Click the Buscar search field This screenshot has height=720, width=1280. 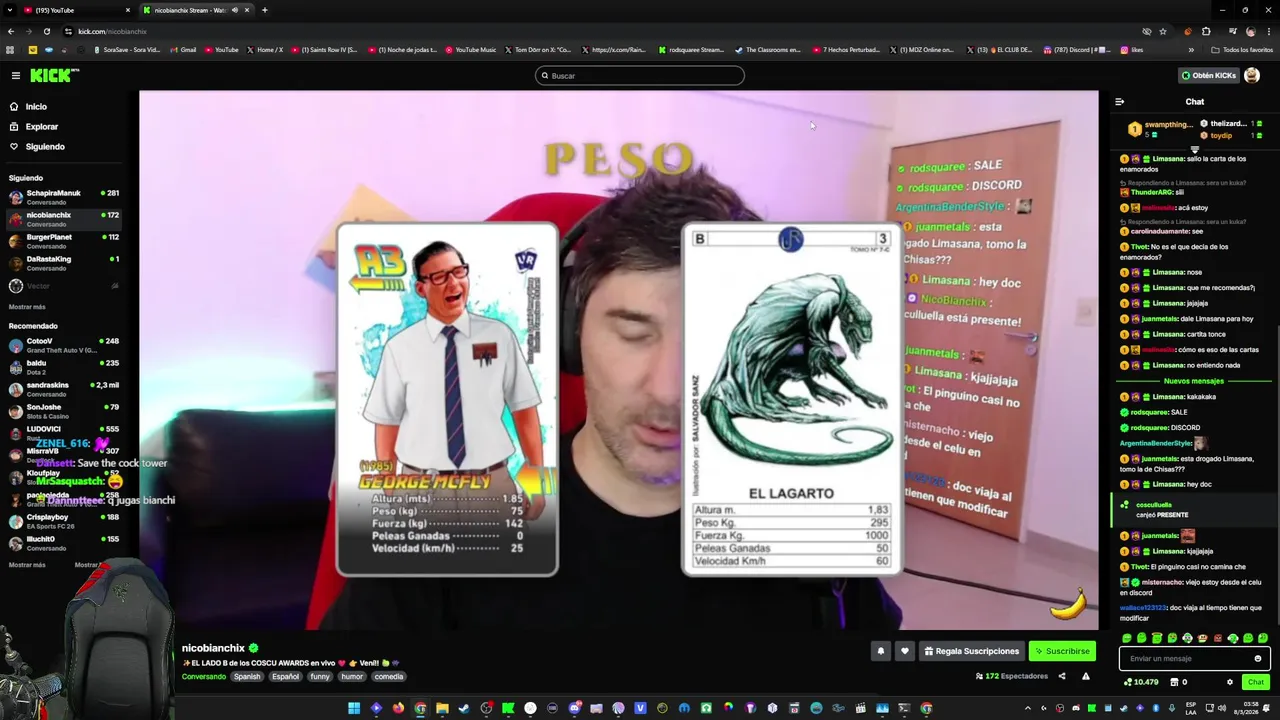tap(640, 75)
